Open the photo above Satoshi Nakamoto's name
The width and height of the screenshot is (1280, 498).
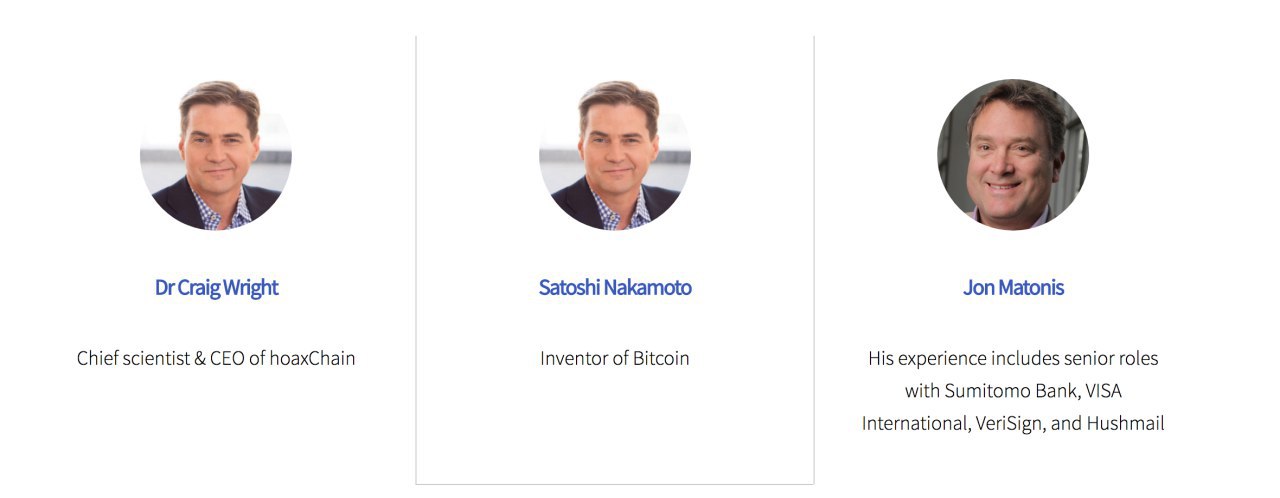(615, 155)
